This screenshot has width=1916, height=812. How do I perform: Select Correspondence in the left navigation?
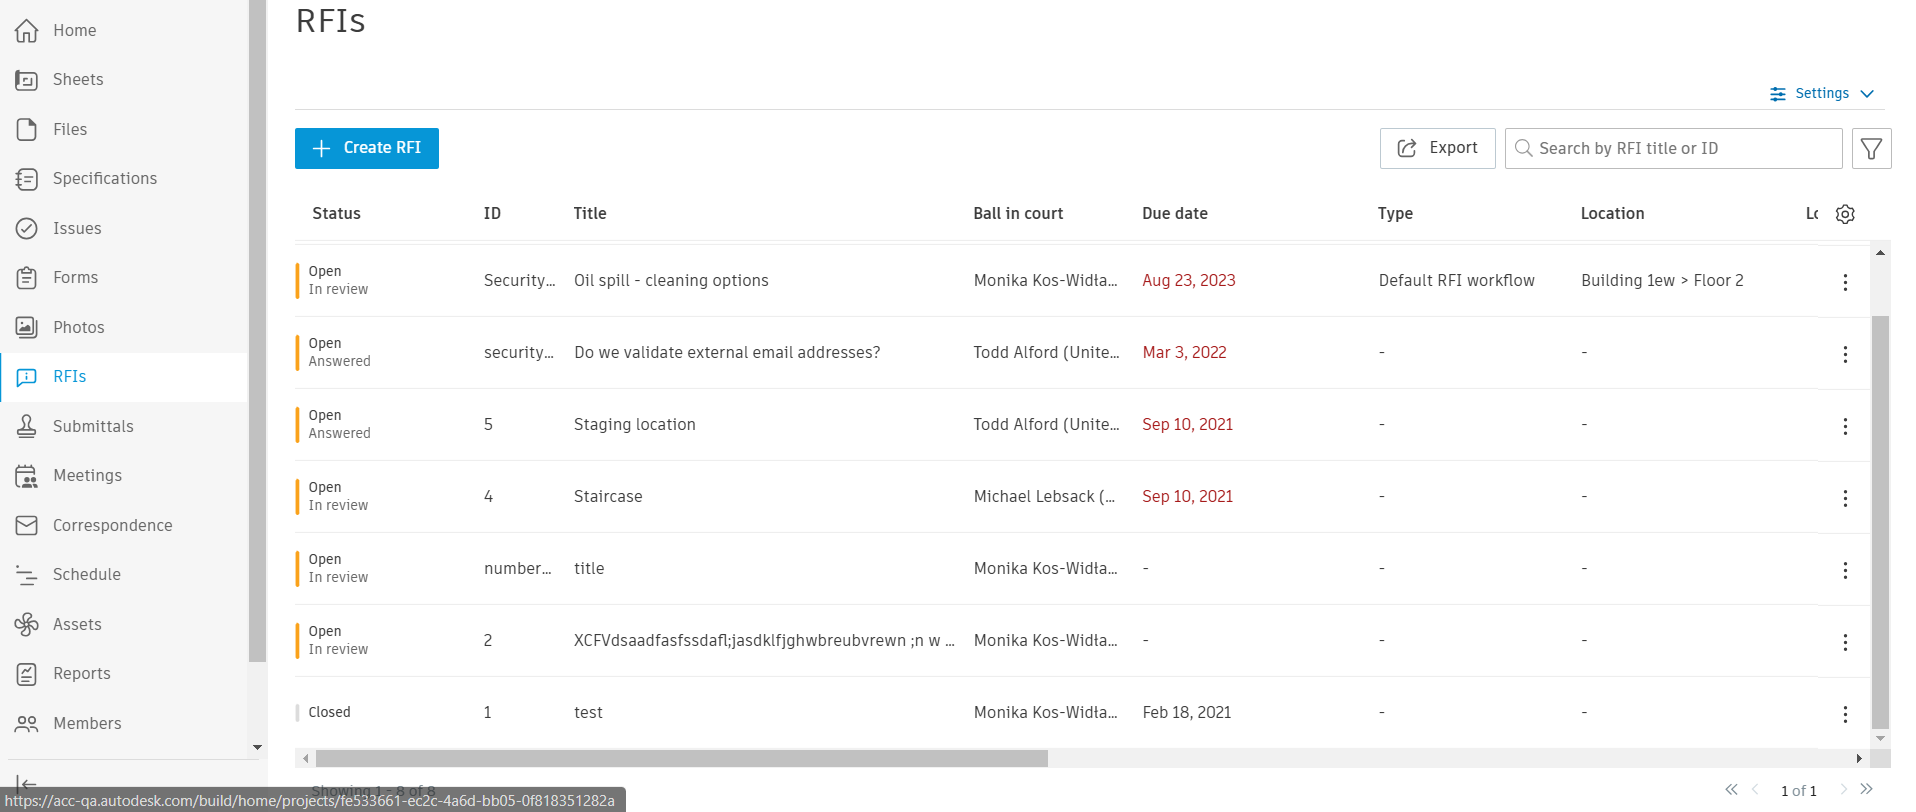click(112, 525)
